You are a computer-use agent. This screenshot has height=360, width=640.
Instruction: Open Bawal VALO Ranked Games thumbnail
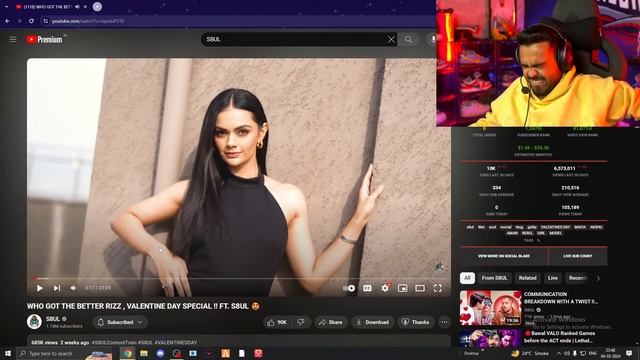coord(491,338)
